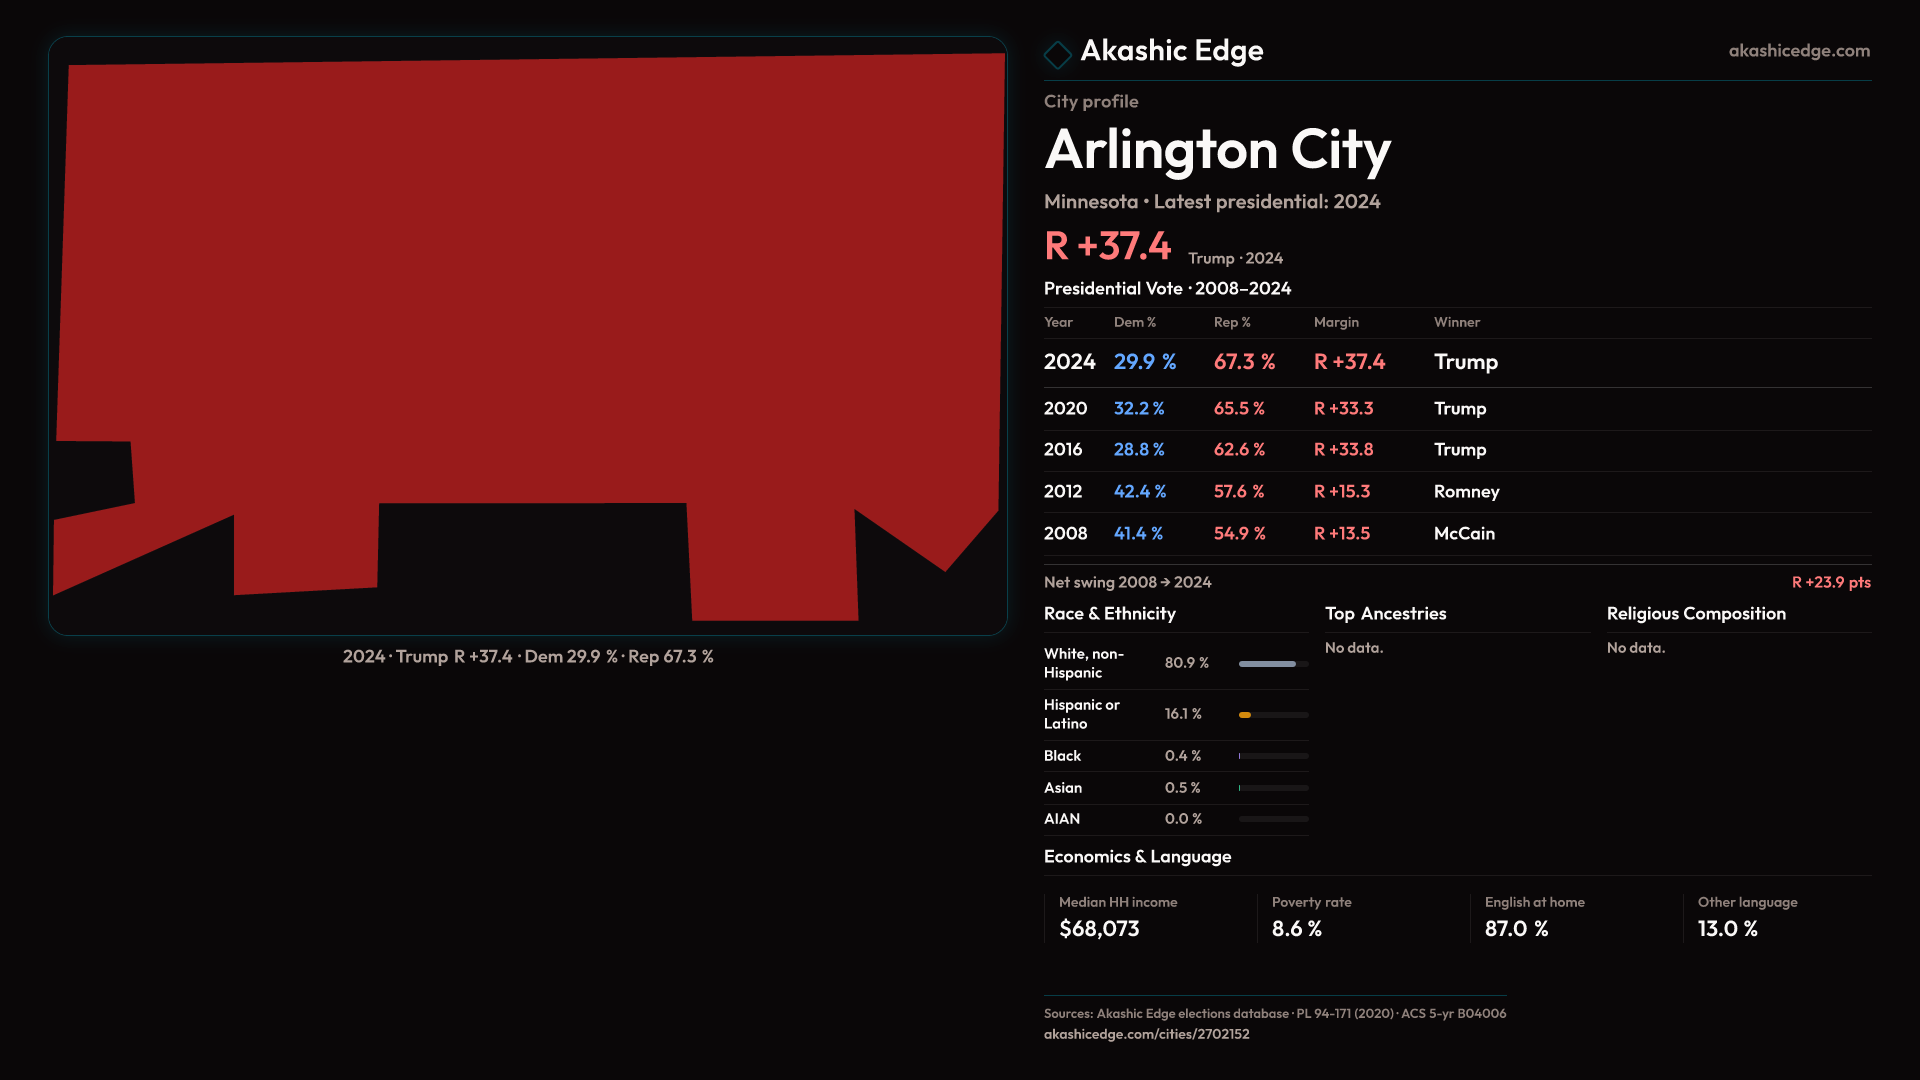Click the Religious Composition heading

1695,614
